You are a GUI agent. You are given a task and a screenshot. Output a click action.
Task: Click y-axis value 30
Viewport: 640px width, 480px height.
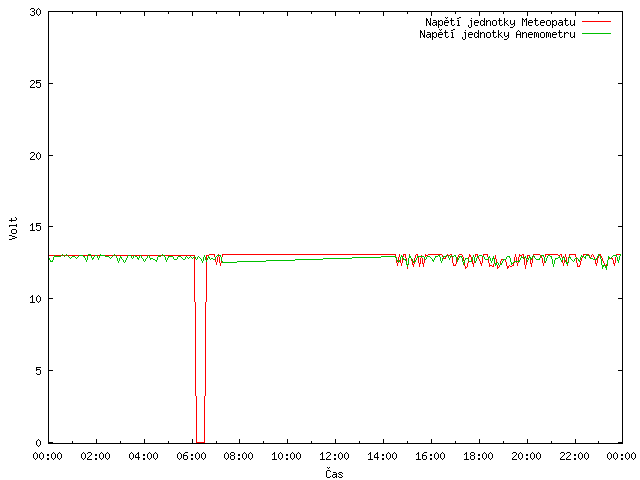point(36,12)
